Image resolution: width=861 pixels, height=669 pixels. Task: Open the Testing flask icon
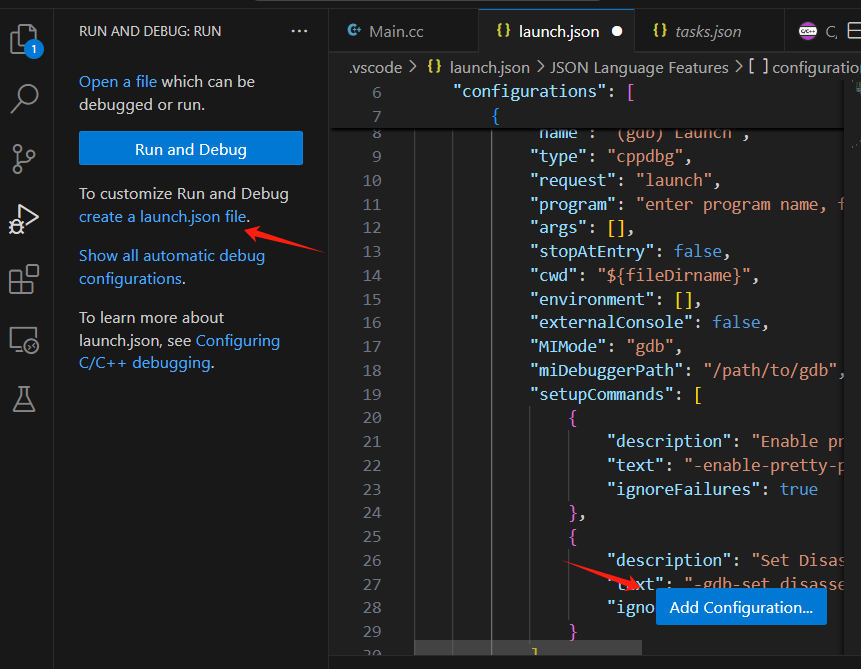(24, 399)
